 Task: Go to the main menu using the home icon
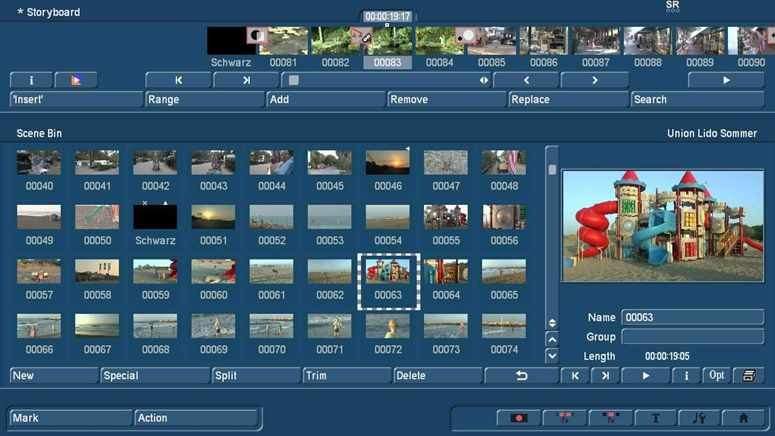[x=743, y=418]
